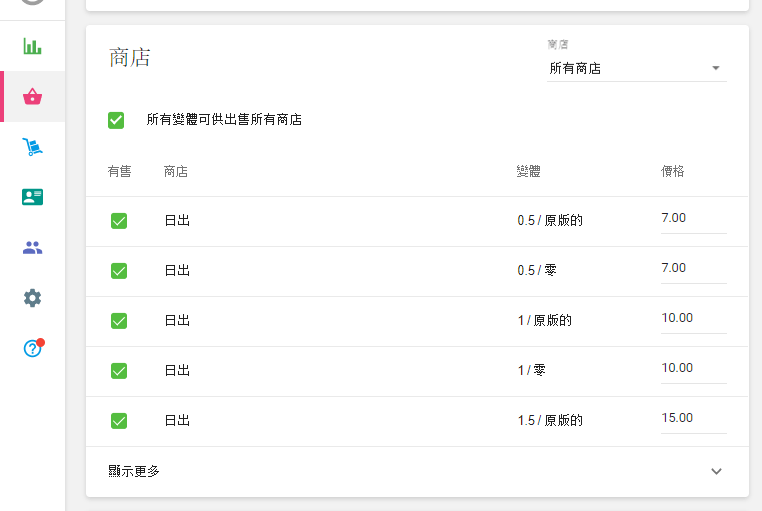
Task: Open the Inventory hand truck icon
Action: click(x=32, y=146)
